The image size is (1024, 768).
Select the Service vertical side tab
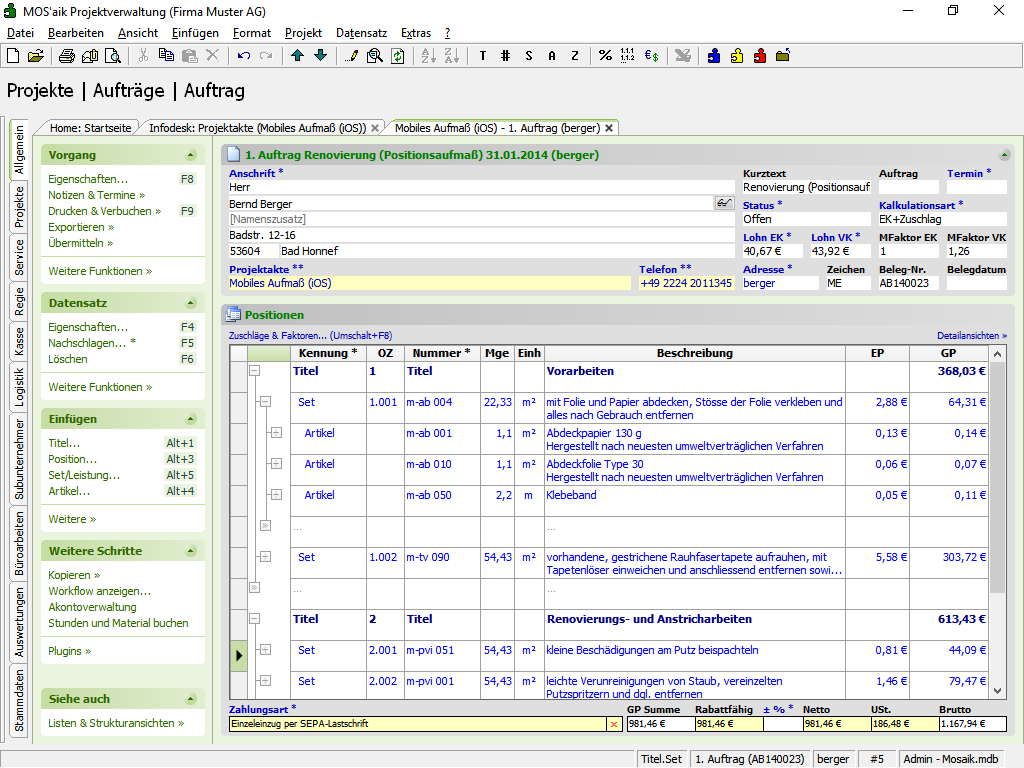click(19, 256)
